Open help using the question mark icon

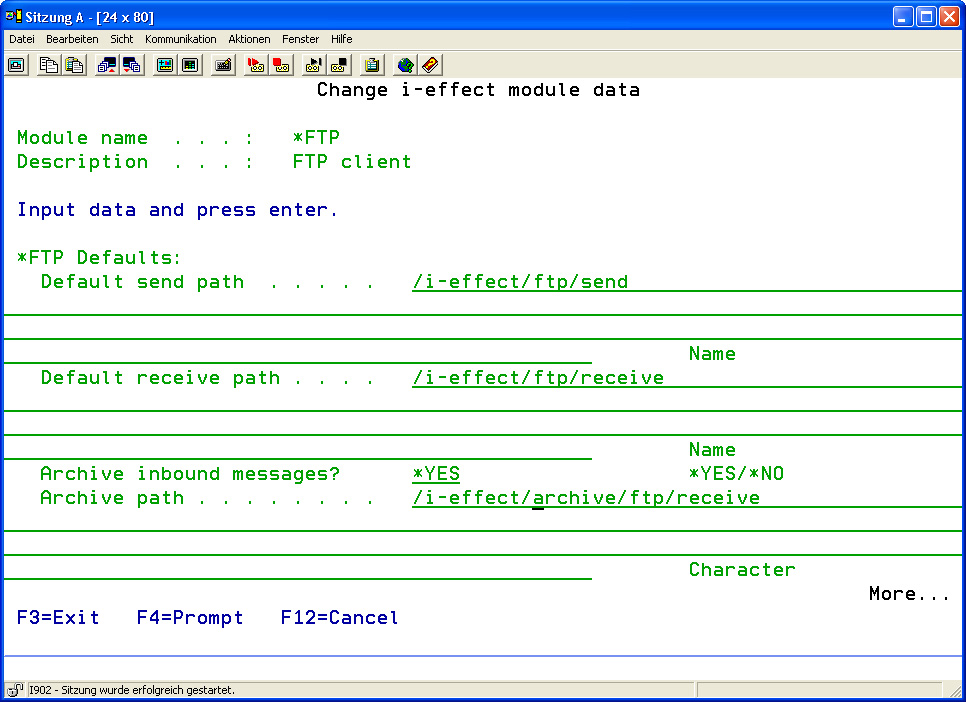[430, 65]
